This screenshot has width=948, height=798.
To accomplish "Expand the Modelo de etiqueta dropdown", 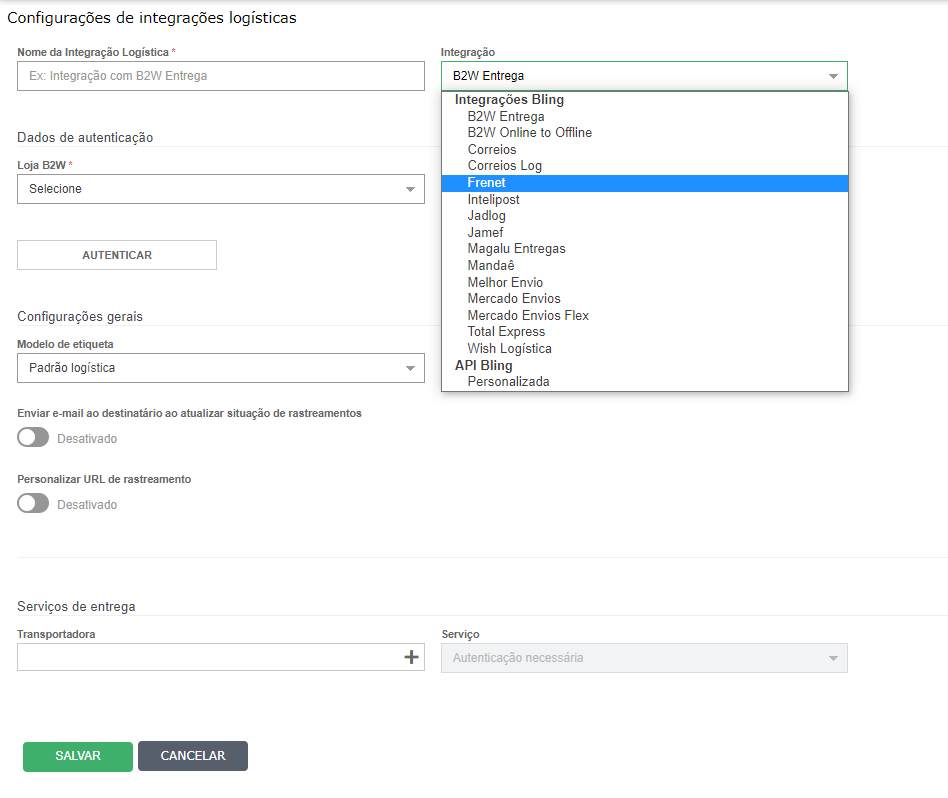I will (220, 368).
